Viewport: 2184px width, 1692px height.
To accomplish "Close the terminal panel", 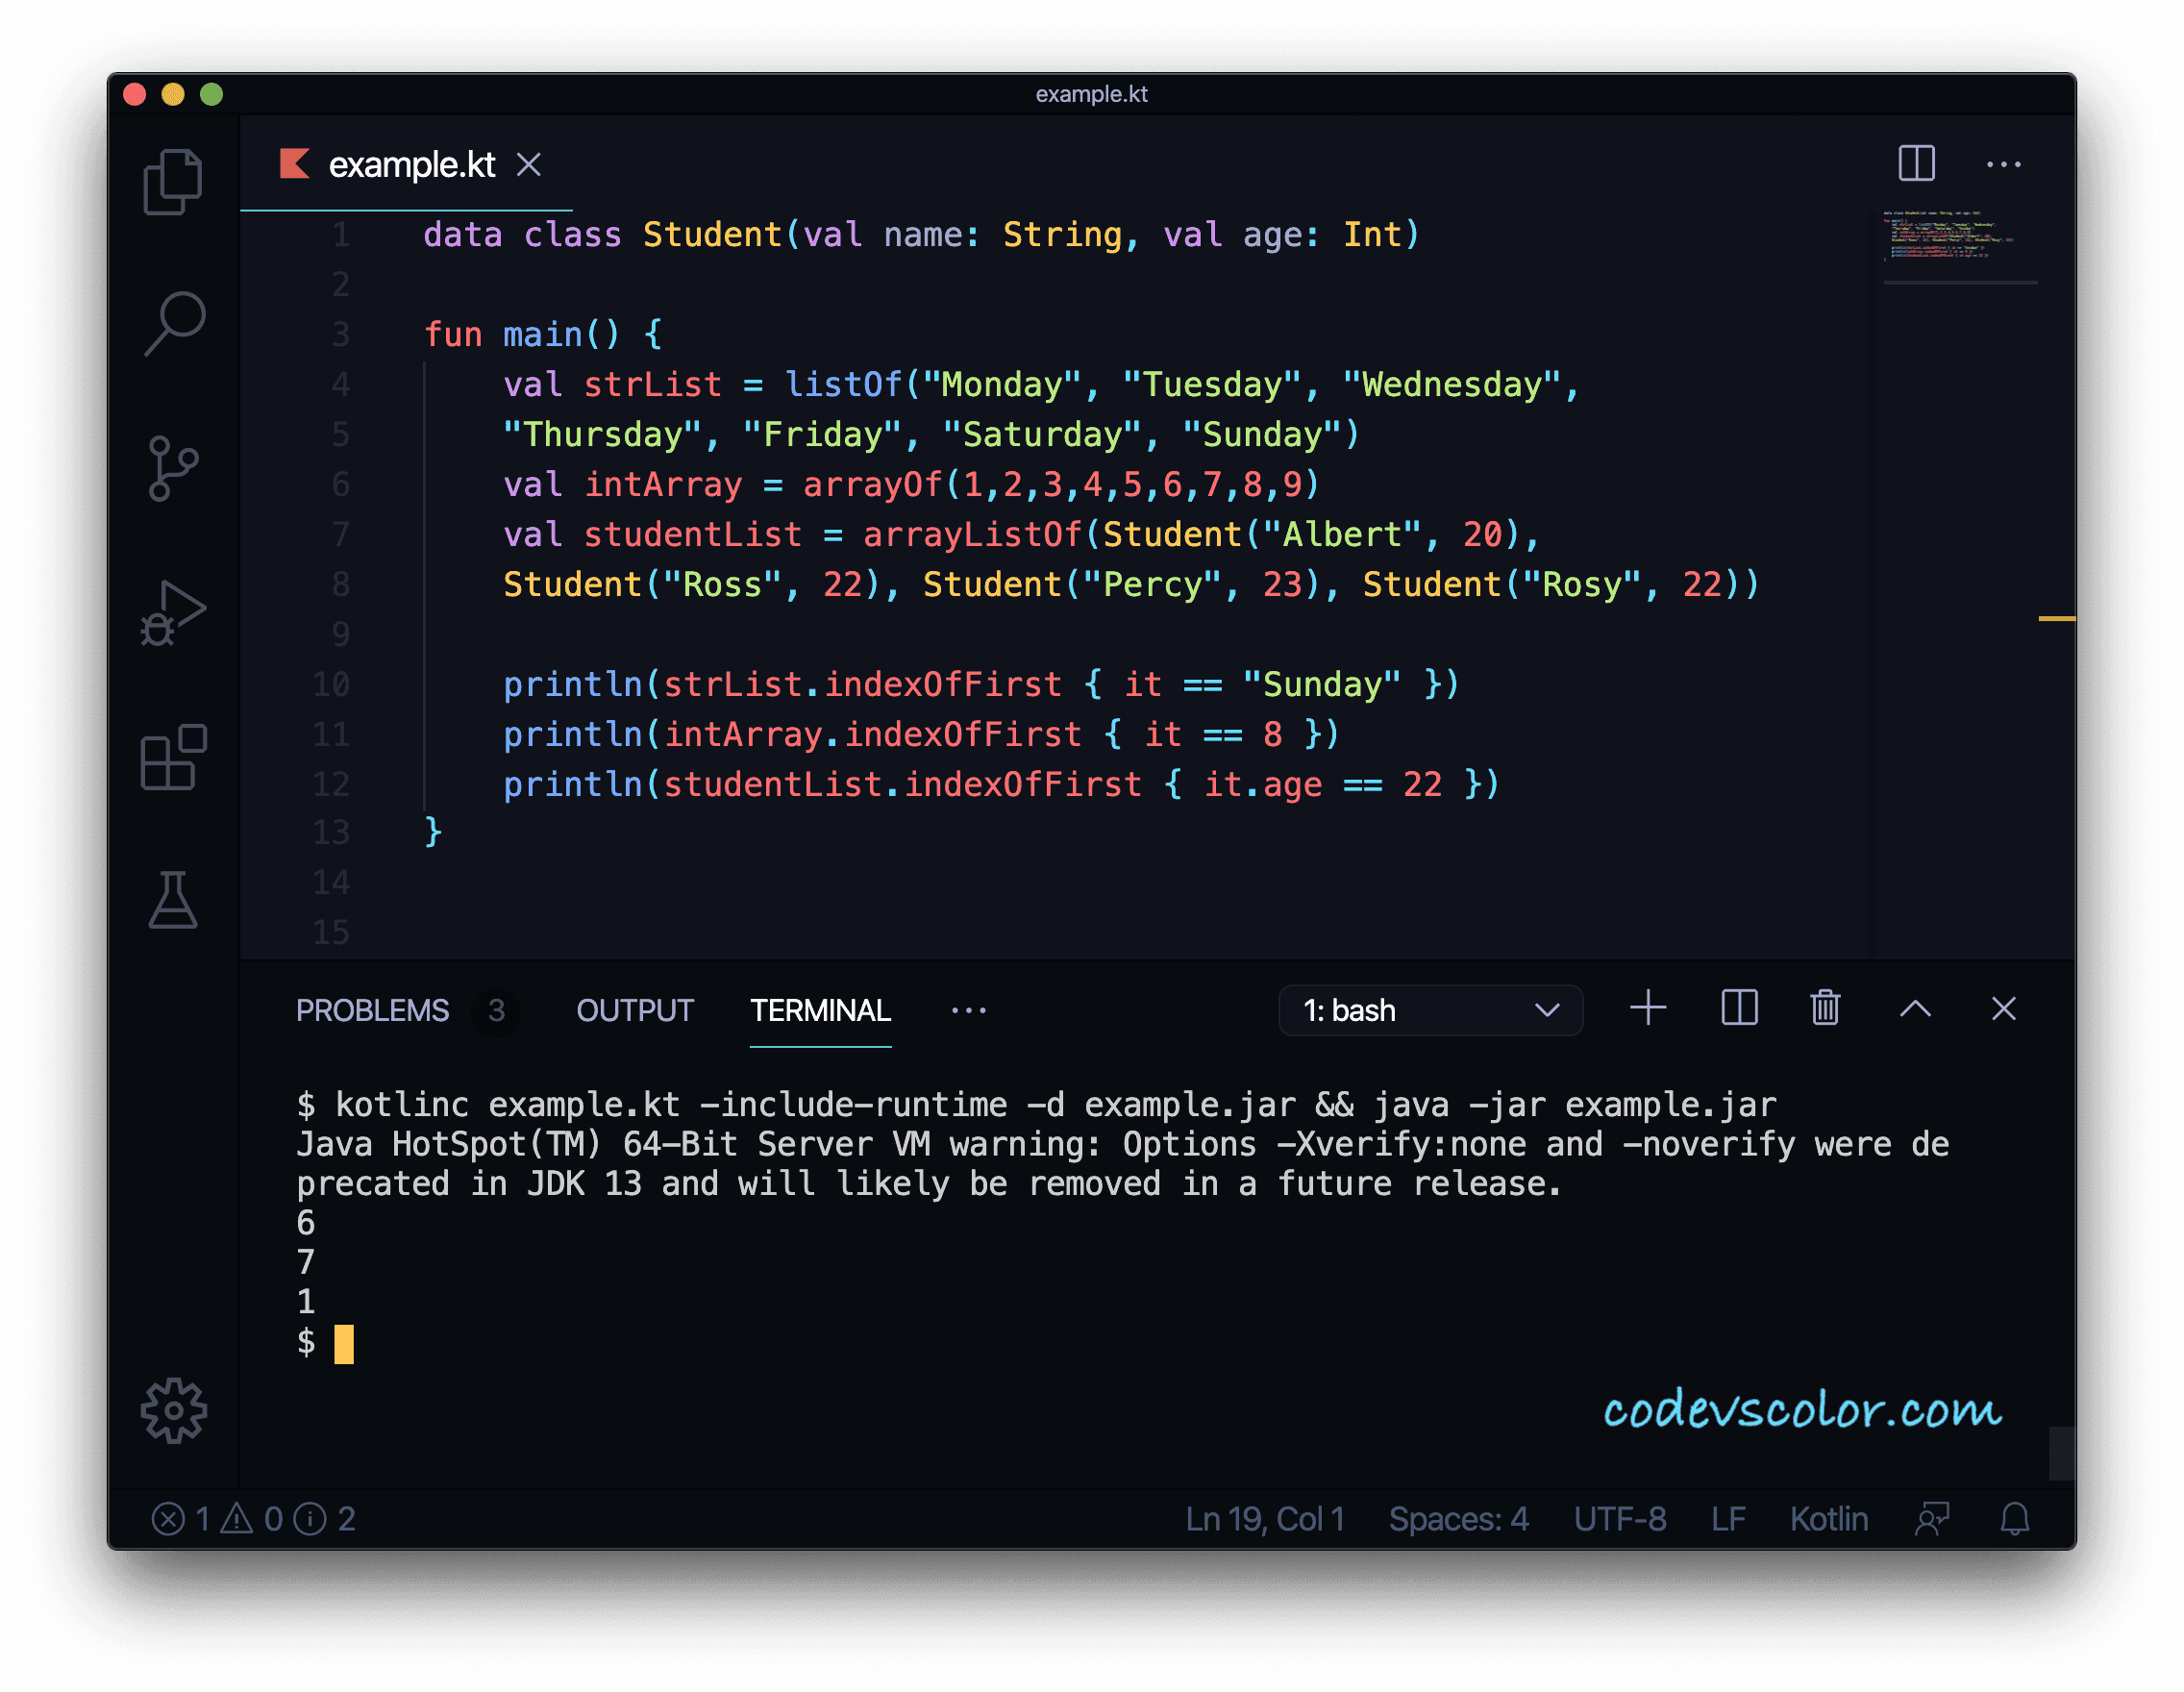I will pyautogui.click(x=2003, y=1008).
